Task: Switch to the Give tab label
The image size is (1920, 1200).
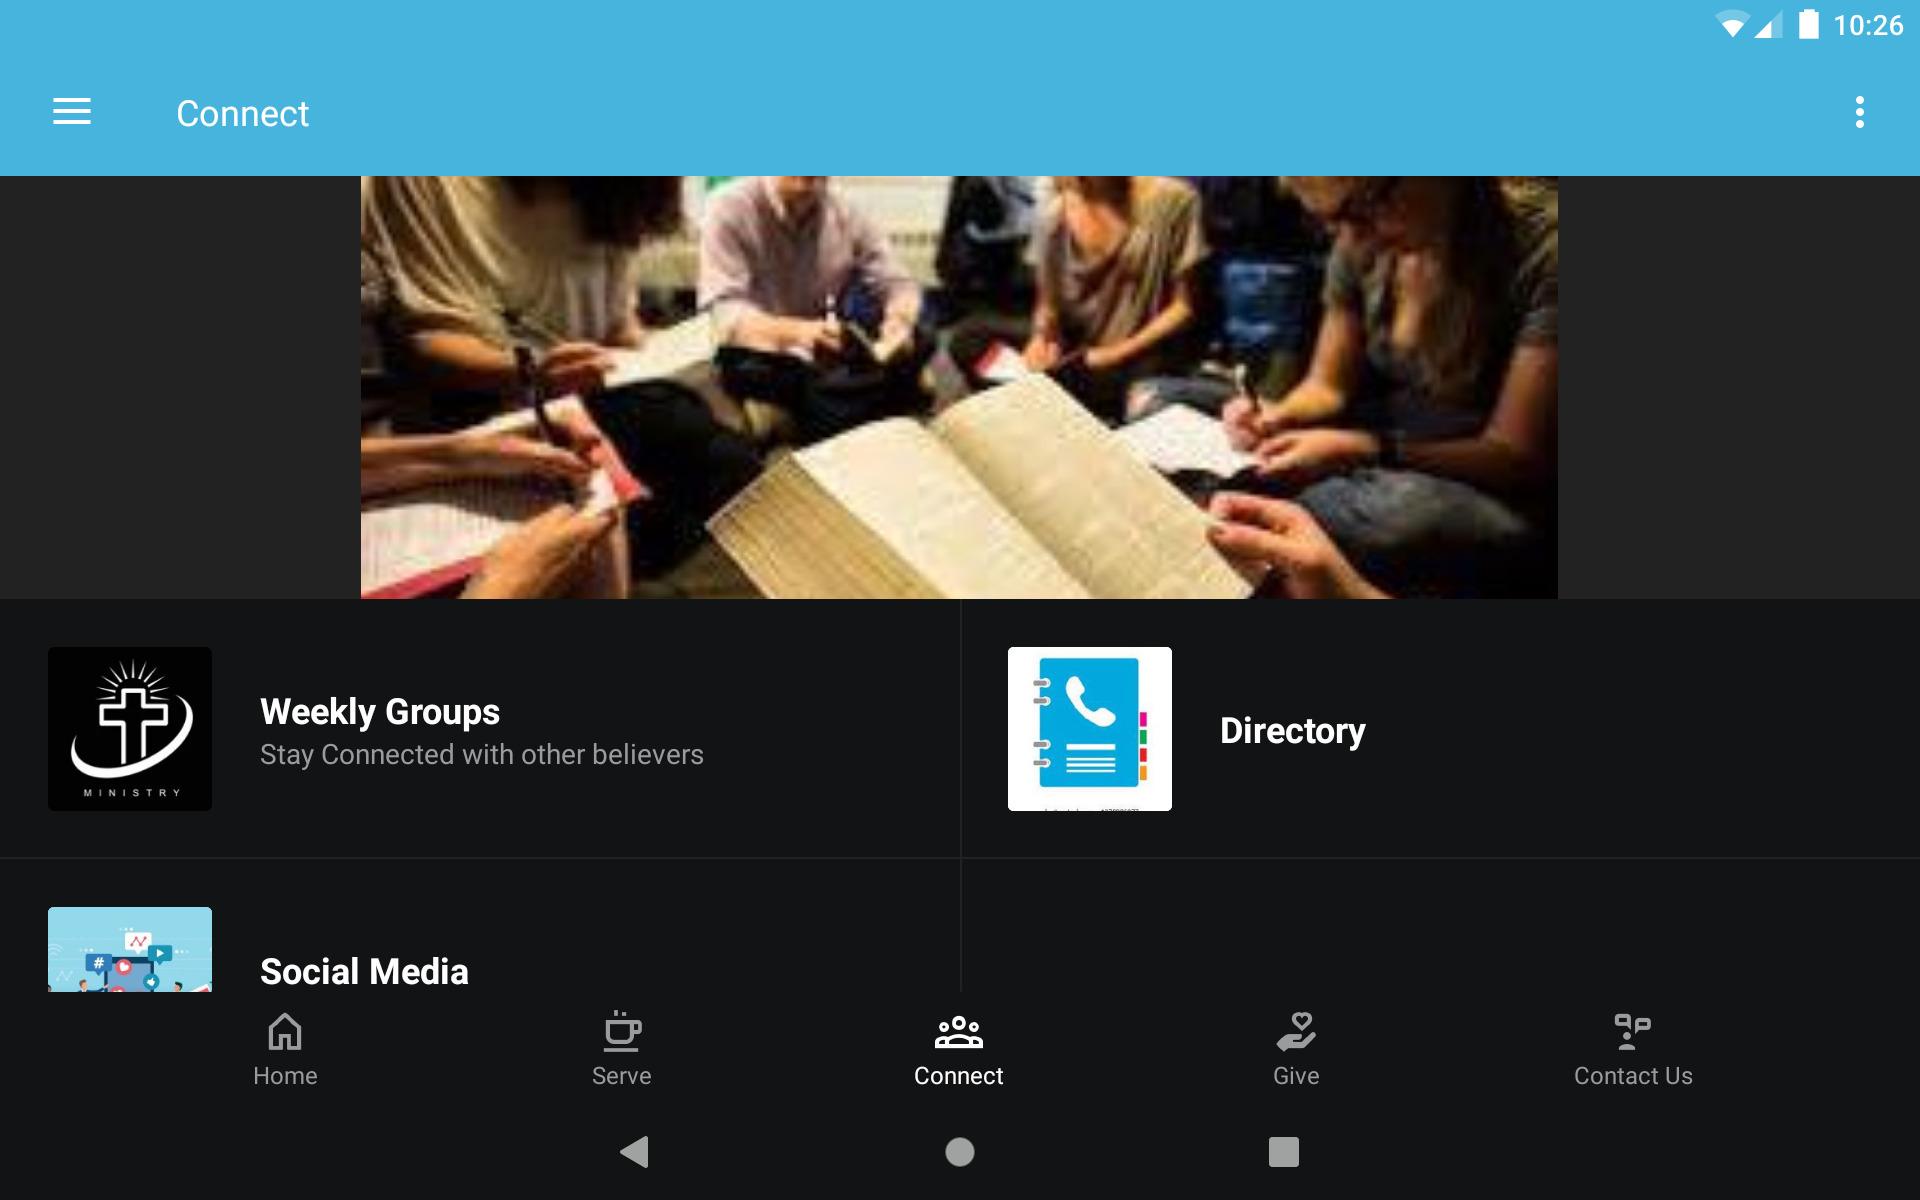Action: tap(1296, 1076)
